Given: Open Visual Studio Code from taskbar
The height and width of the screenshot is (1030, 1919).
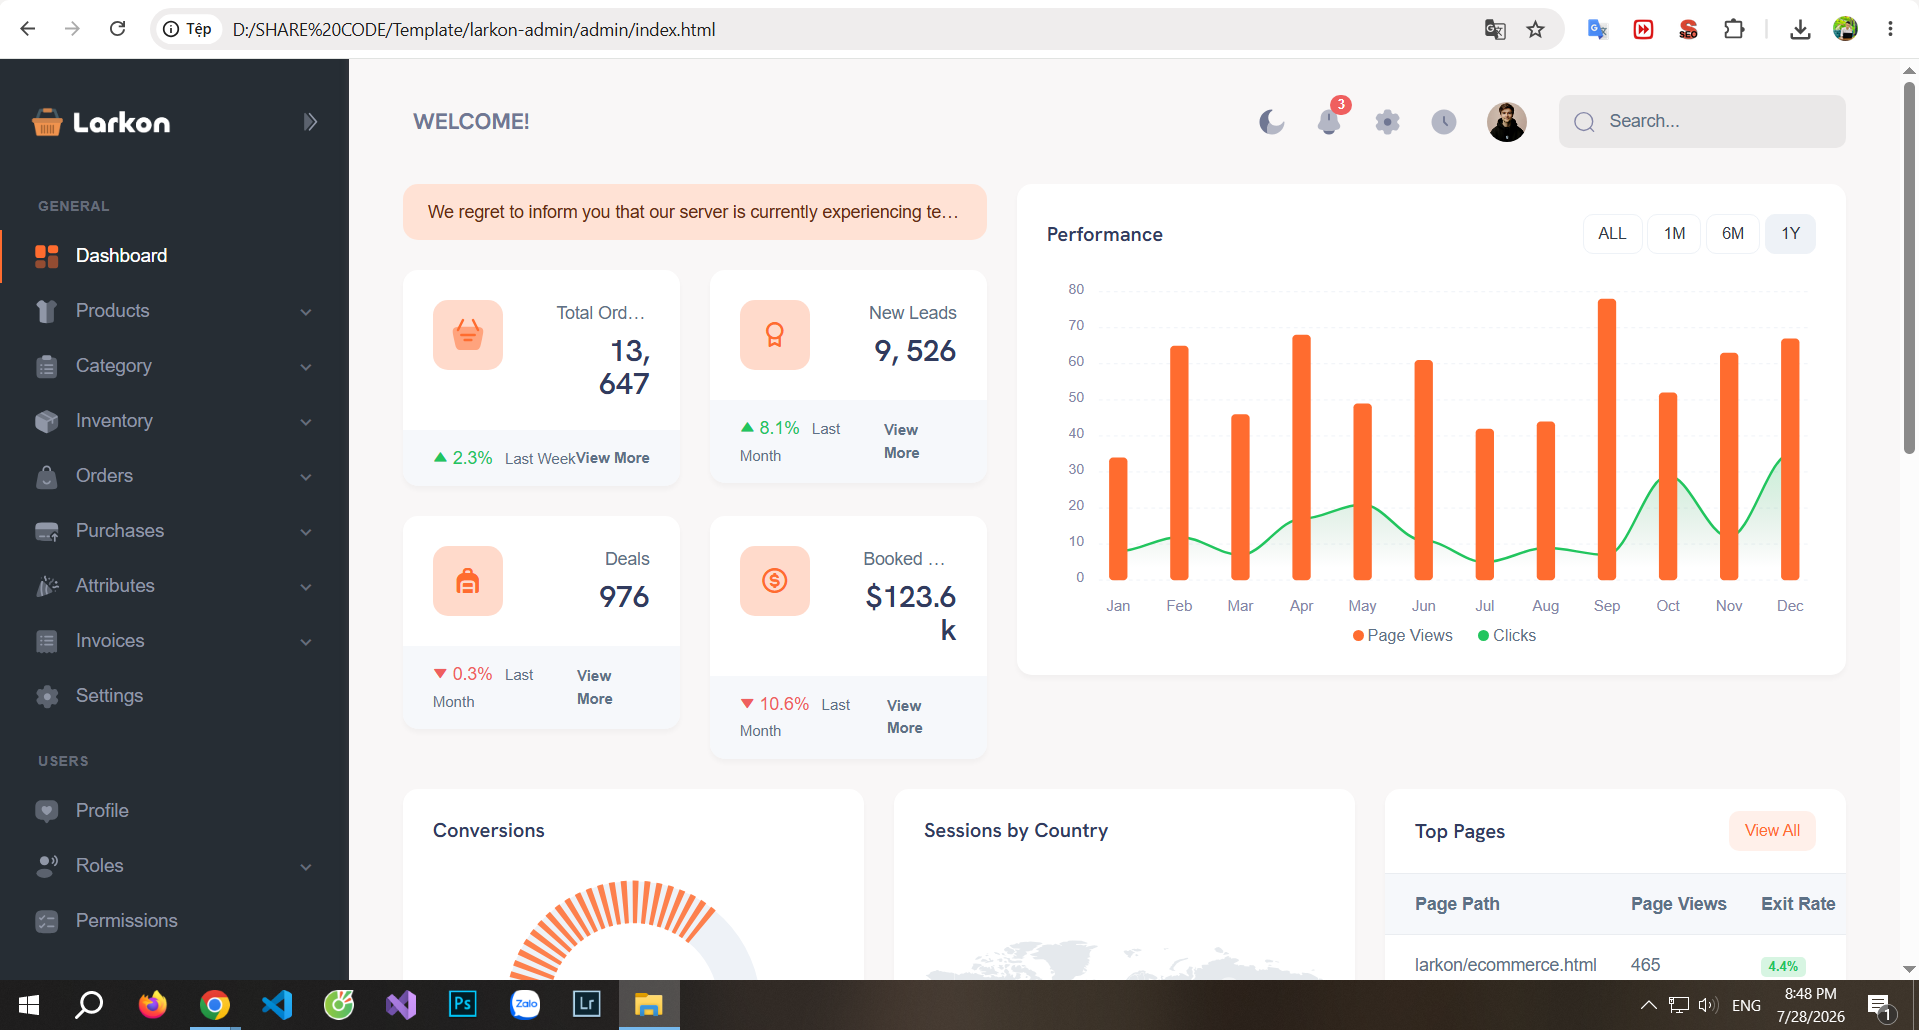Looking at the screenshot, I should [277, 1005].
